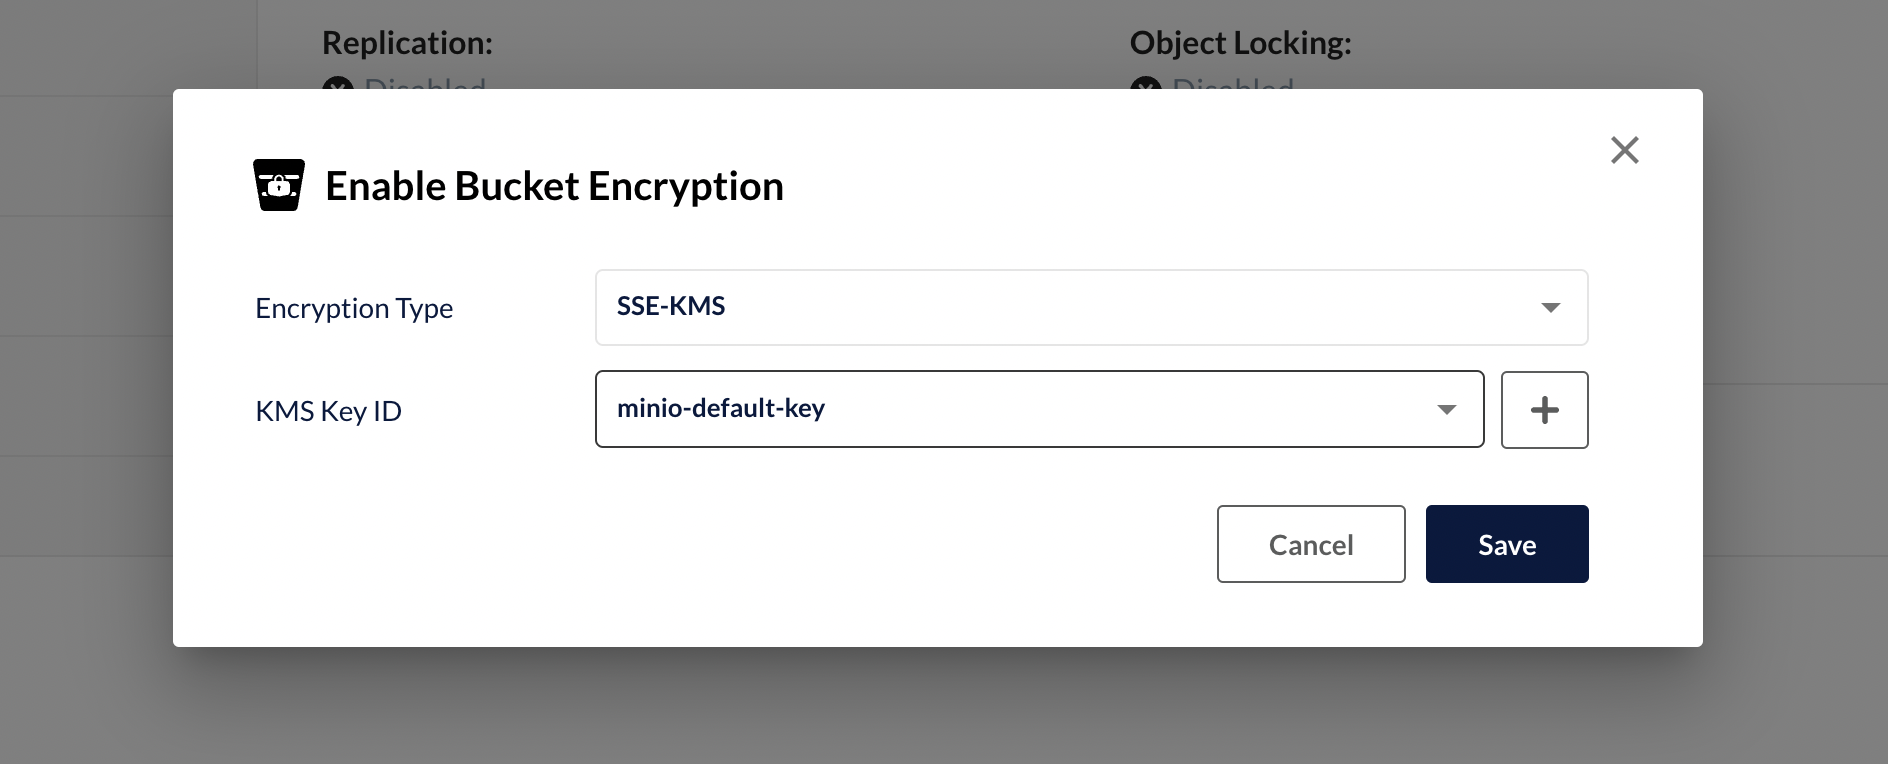Click the Disabled text under Replication
The width and height of the screenshot is (1888, 764).
[x=425, y=84]
